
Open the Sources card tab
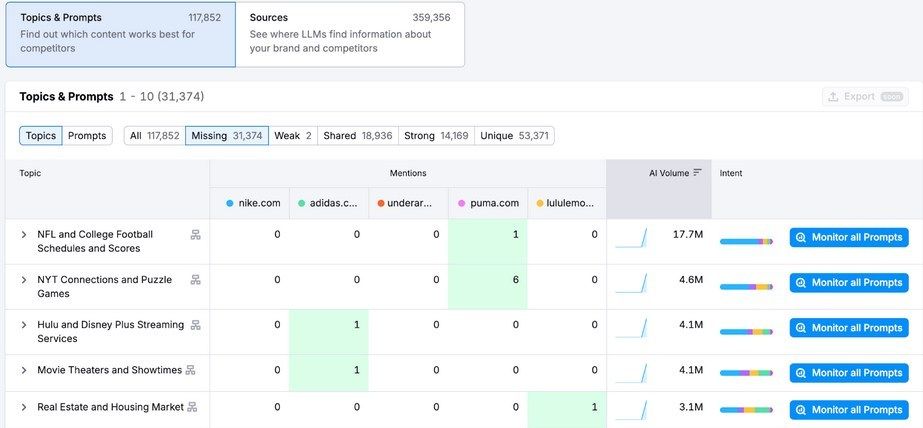coord(350,34)
